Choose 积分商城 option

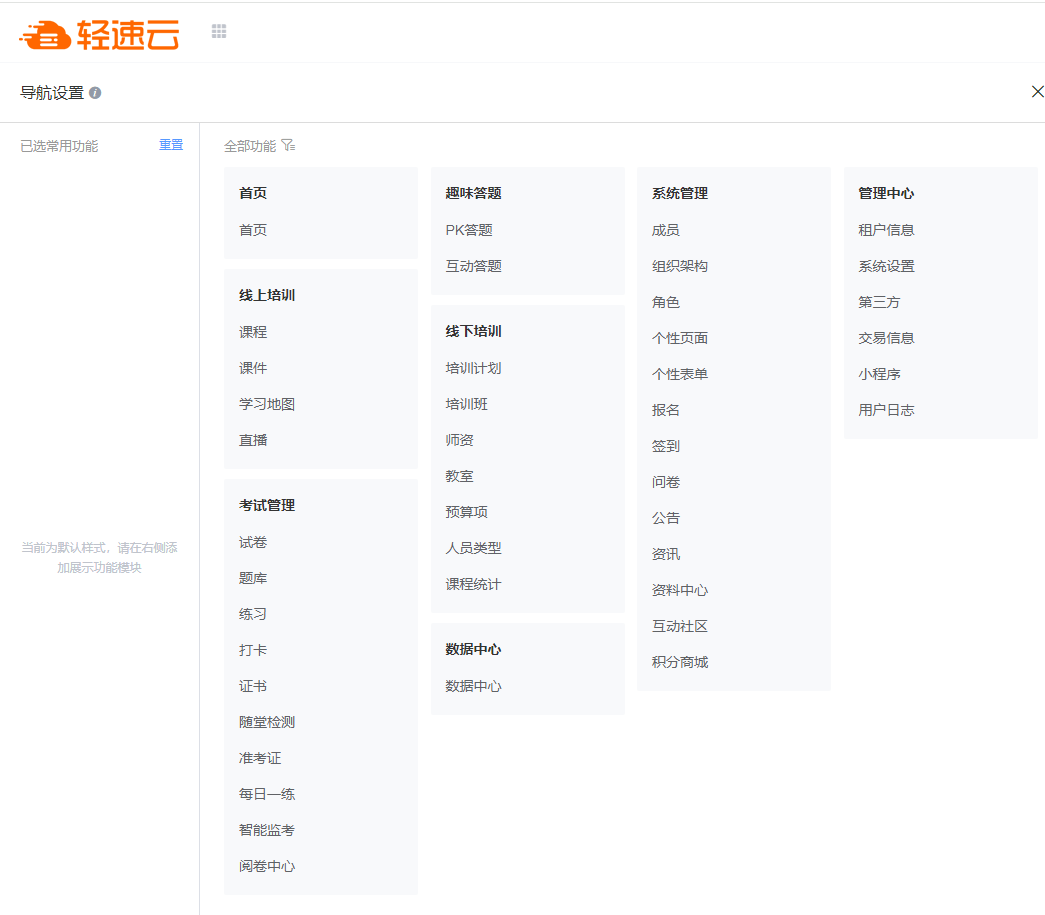pyautogui.click(x=680, y=662)
